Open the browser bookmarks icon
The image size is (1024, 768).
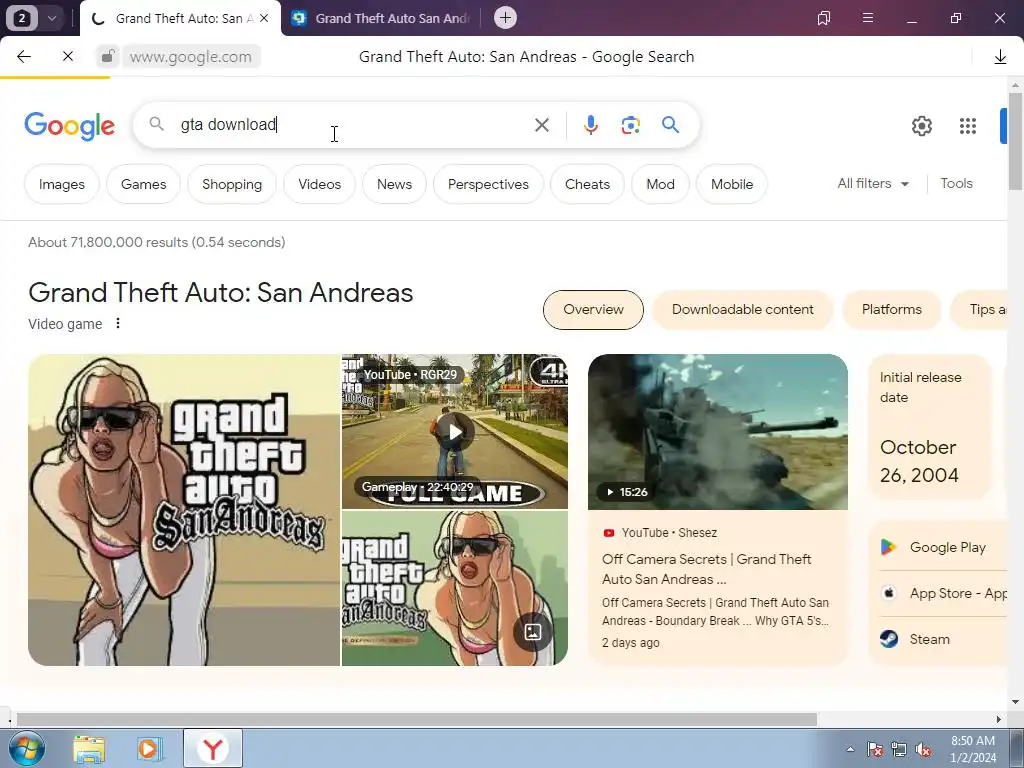point(824,18)
